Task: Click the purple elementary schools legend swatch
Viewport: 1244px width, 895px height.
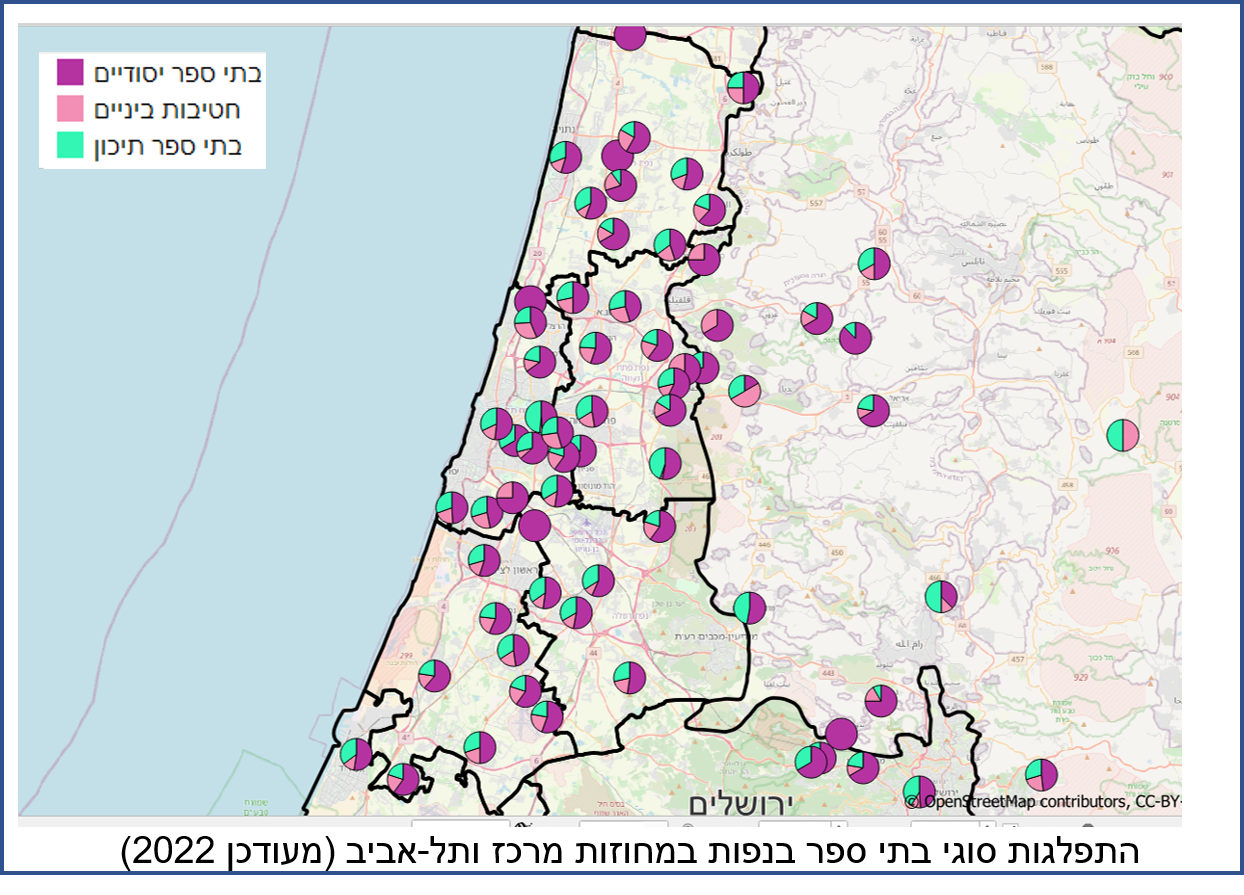Action: coord(70,73)
